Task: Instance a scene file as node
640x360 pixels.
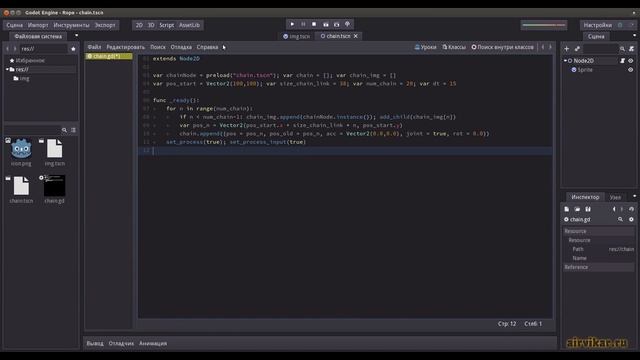Action: click(577, 49)
